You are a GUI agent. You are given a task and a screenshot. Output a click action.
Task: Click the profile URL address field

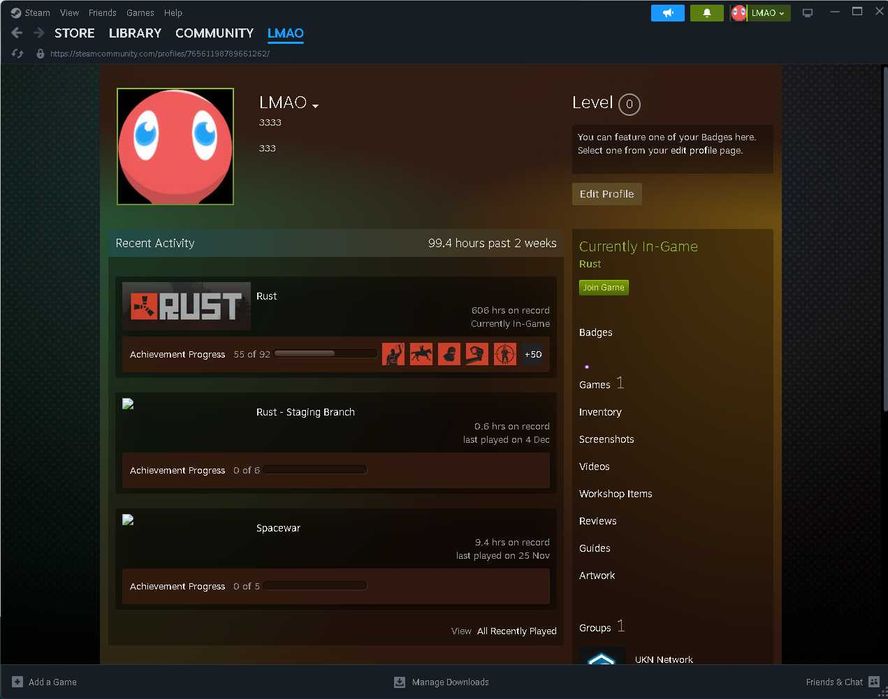160,54
